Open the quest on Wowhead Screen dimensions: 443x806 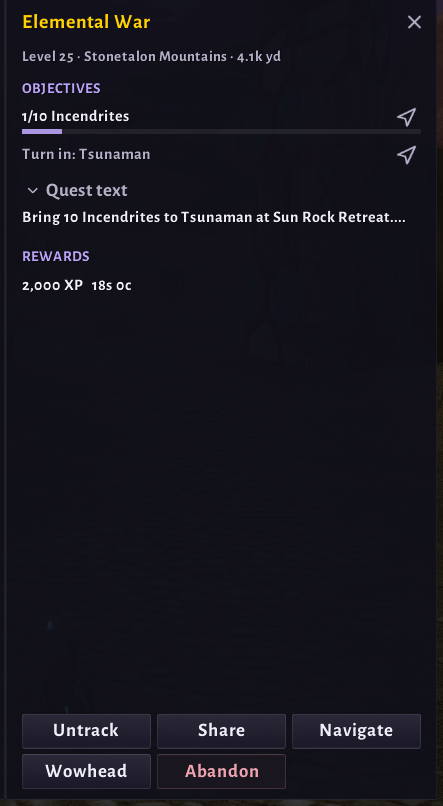point(86,771)
